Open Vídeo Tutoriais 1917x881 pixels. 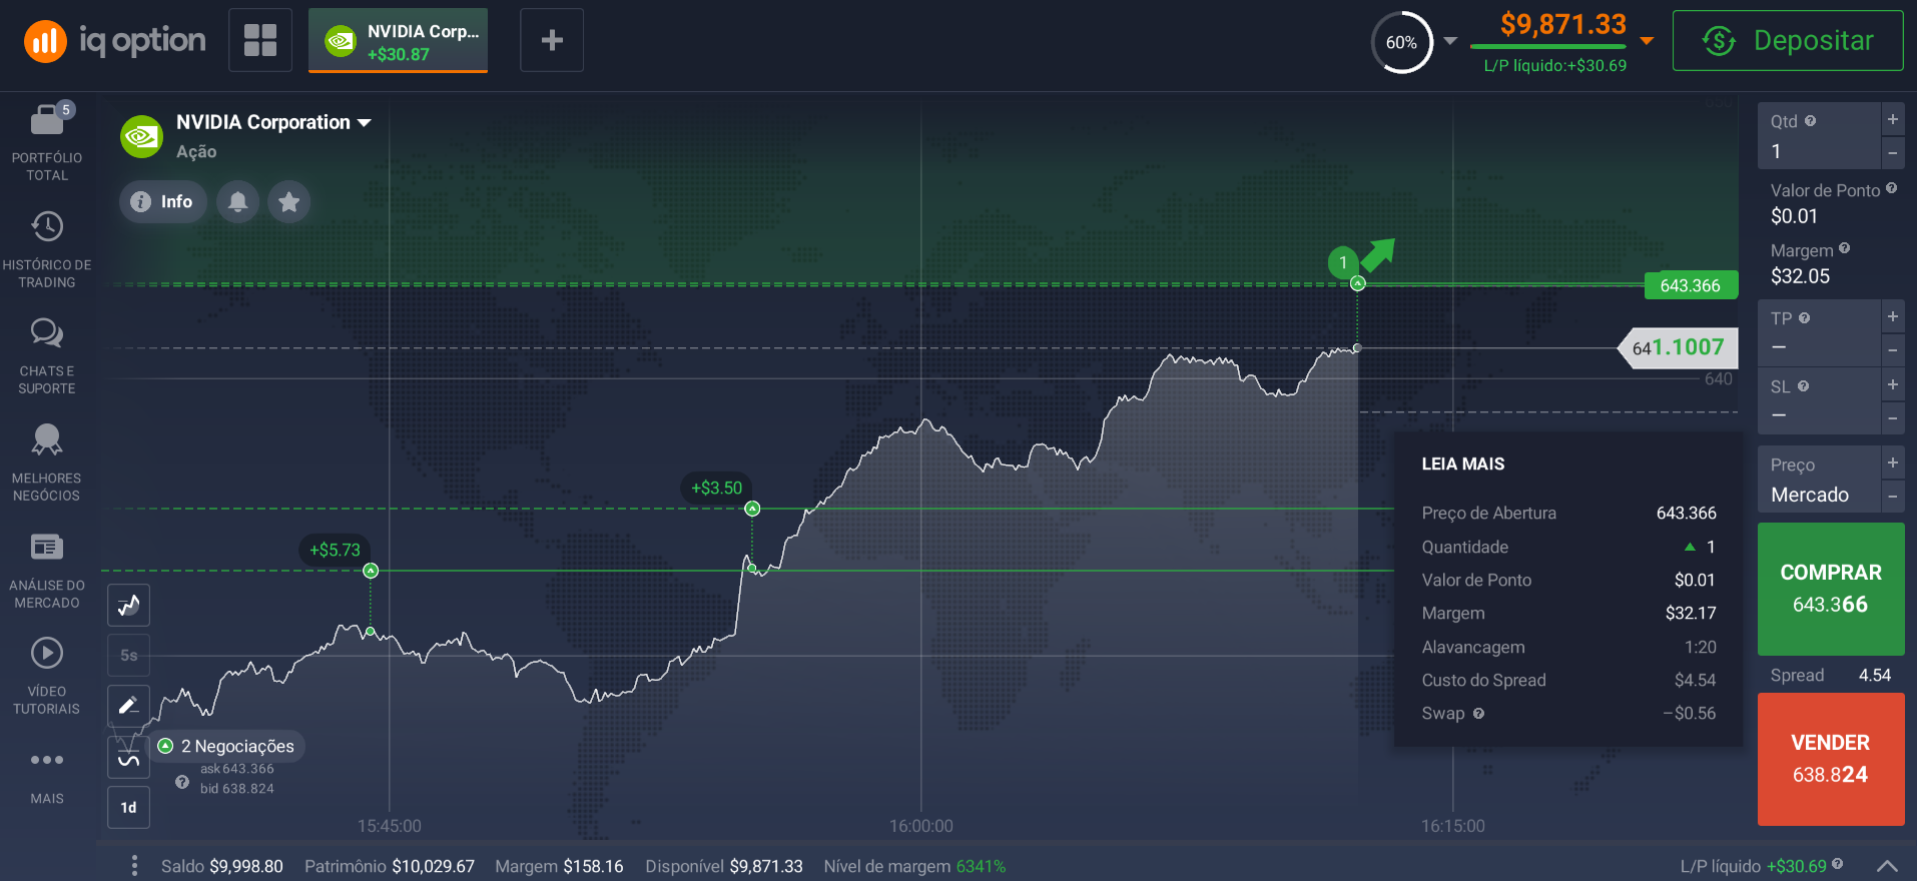coord(47,677)
